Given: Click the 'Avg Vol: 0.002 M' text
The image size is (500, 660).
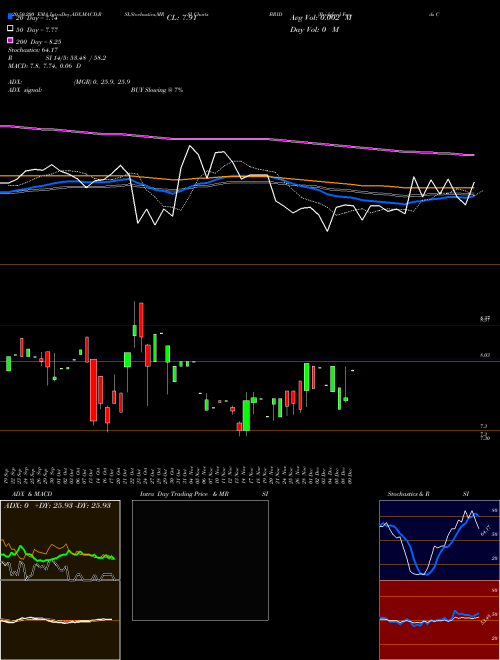Looking at the screenshot, I should tap(321, 18).
